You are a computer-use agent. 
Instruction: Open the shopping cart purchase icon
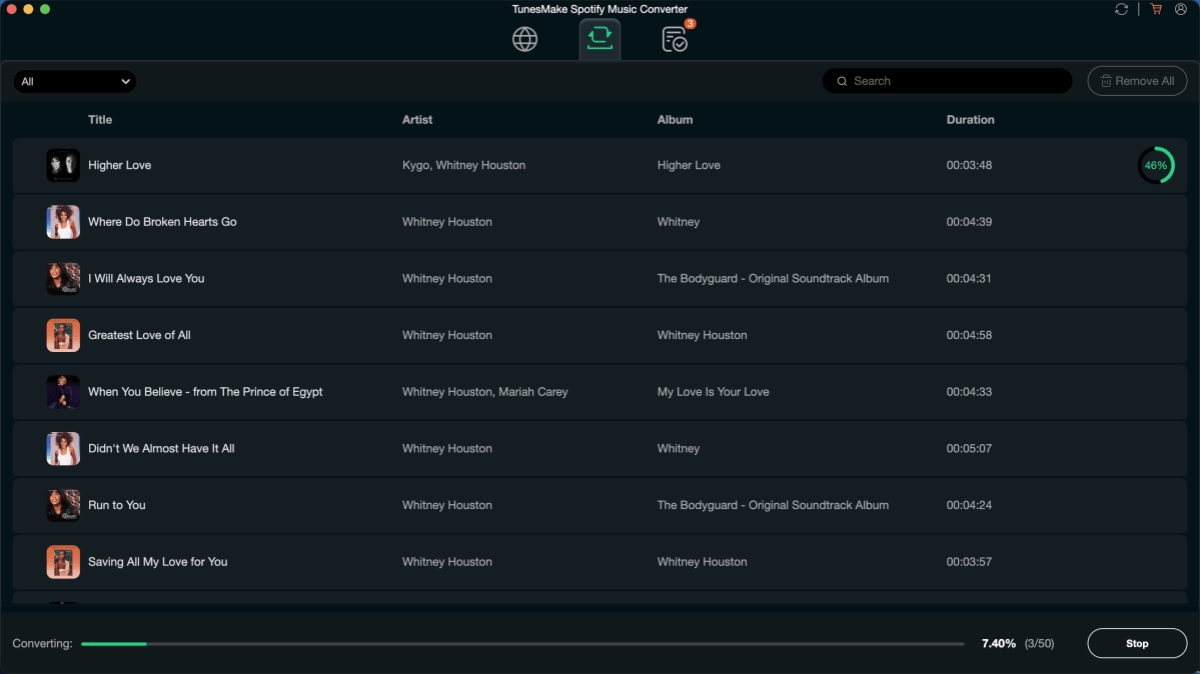coord(1156,9)
